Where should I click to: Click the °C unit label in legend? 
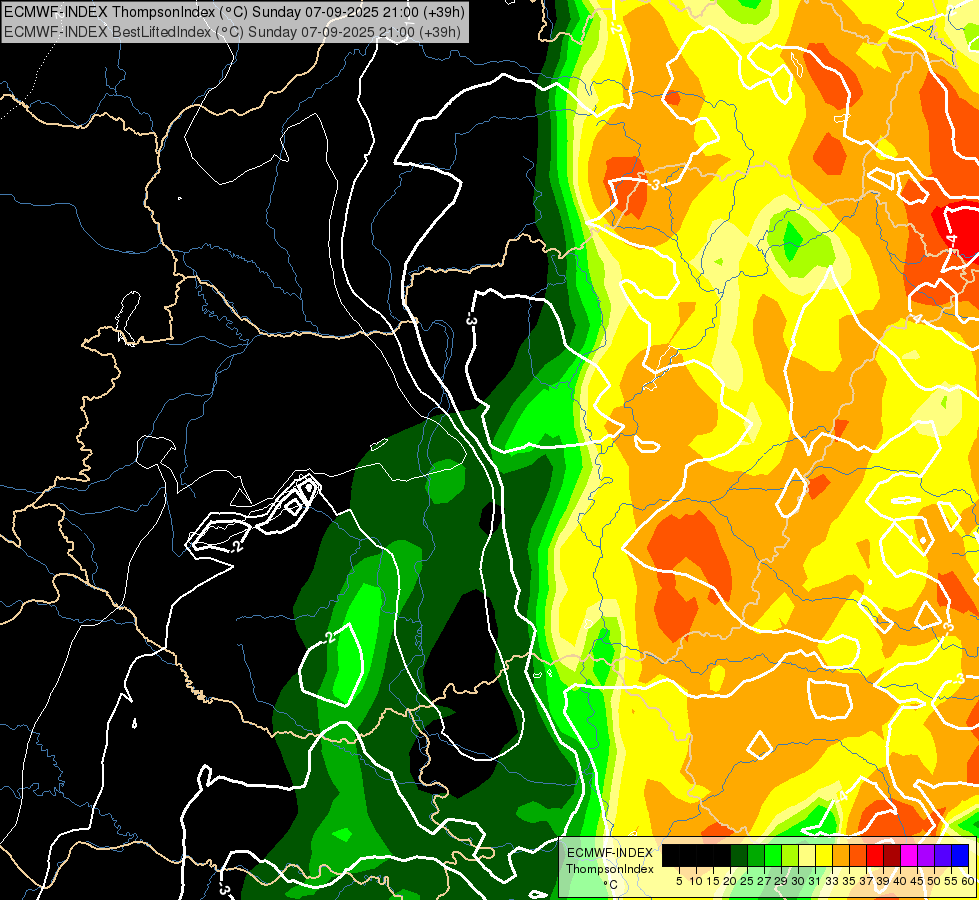(x=610, y=885)
